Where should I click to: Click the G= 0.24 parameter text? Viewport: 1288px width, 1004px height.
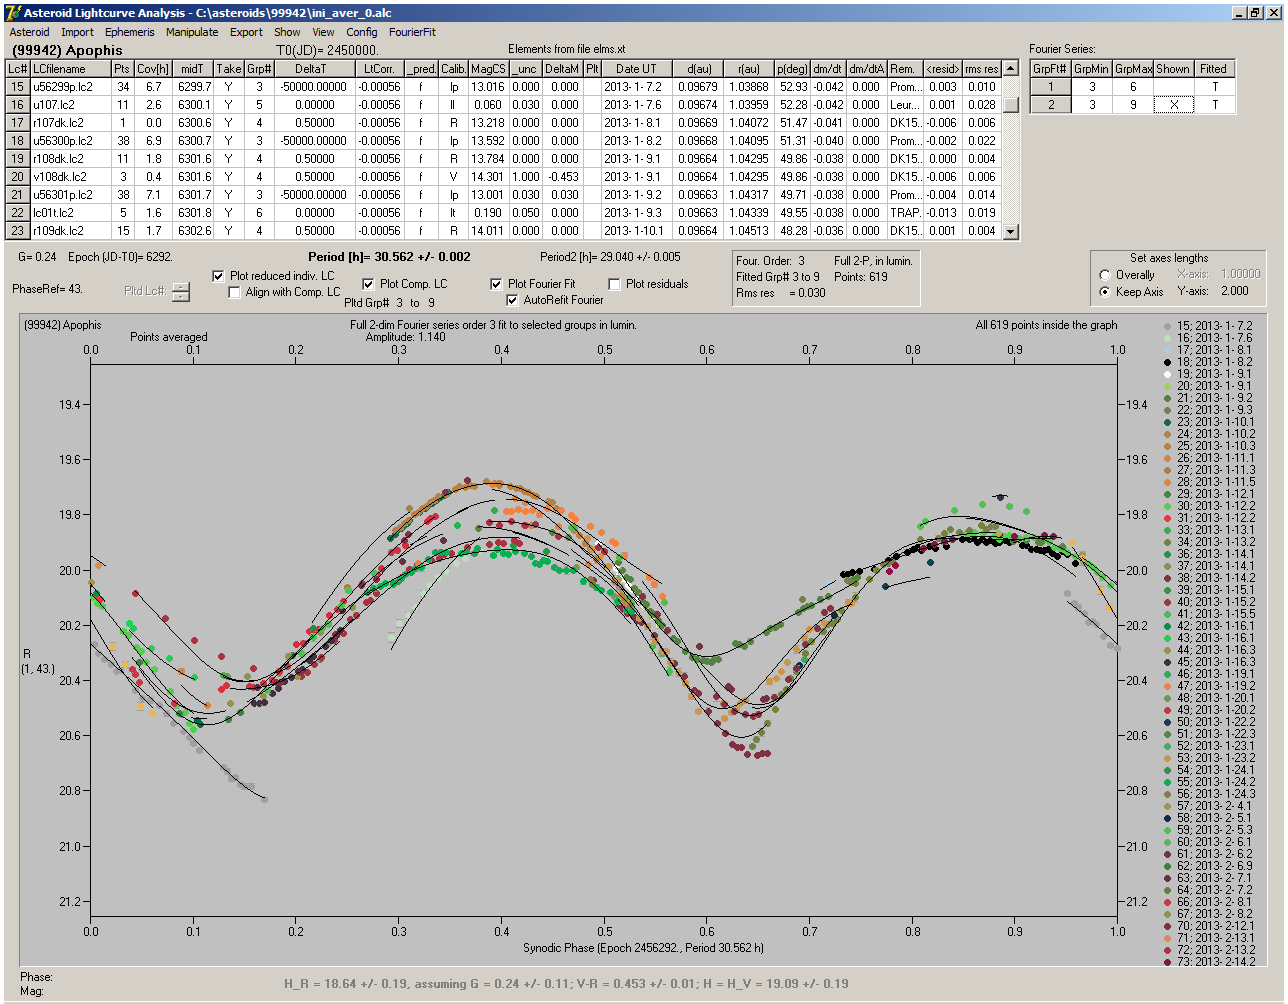click(x=37, y=257)
